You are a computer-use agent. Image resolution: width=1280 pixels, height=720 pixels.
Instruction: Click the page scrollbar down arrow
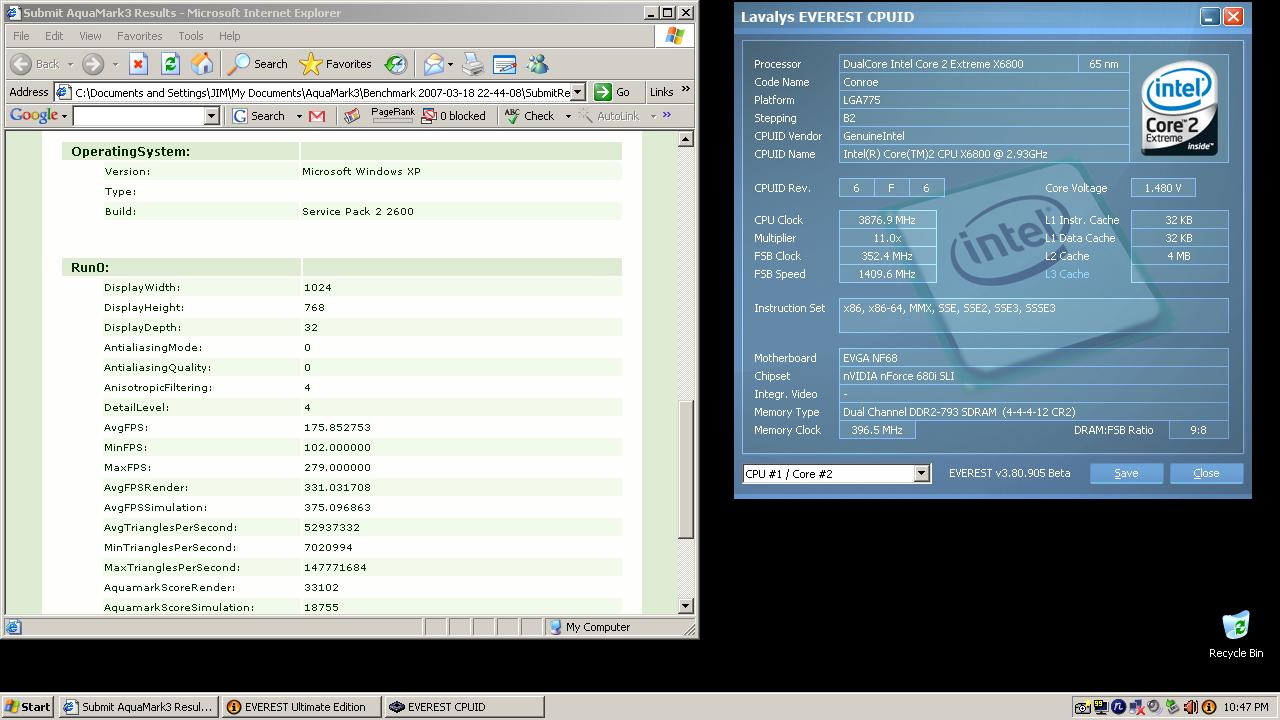click(x=686, y=606)
